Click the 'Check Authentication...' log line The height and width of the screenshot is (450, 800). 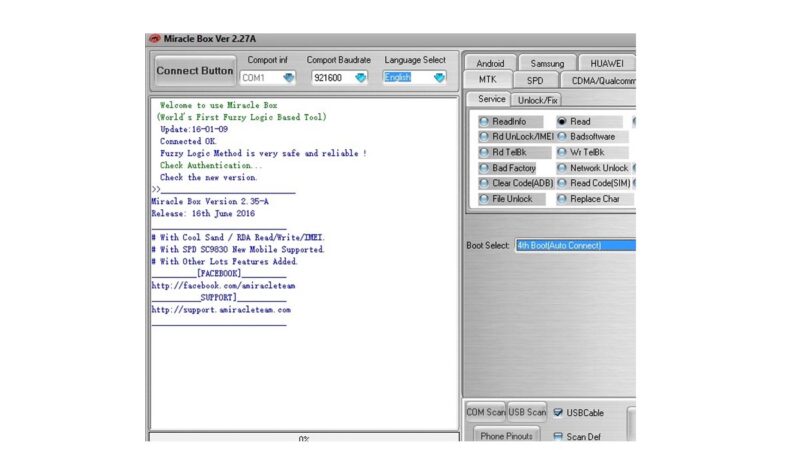(211, 165)
